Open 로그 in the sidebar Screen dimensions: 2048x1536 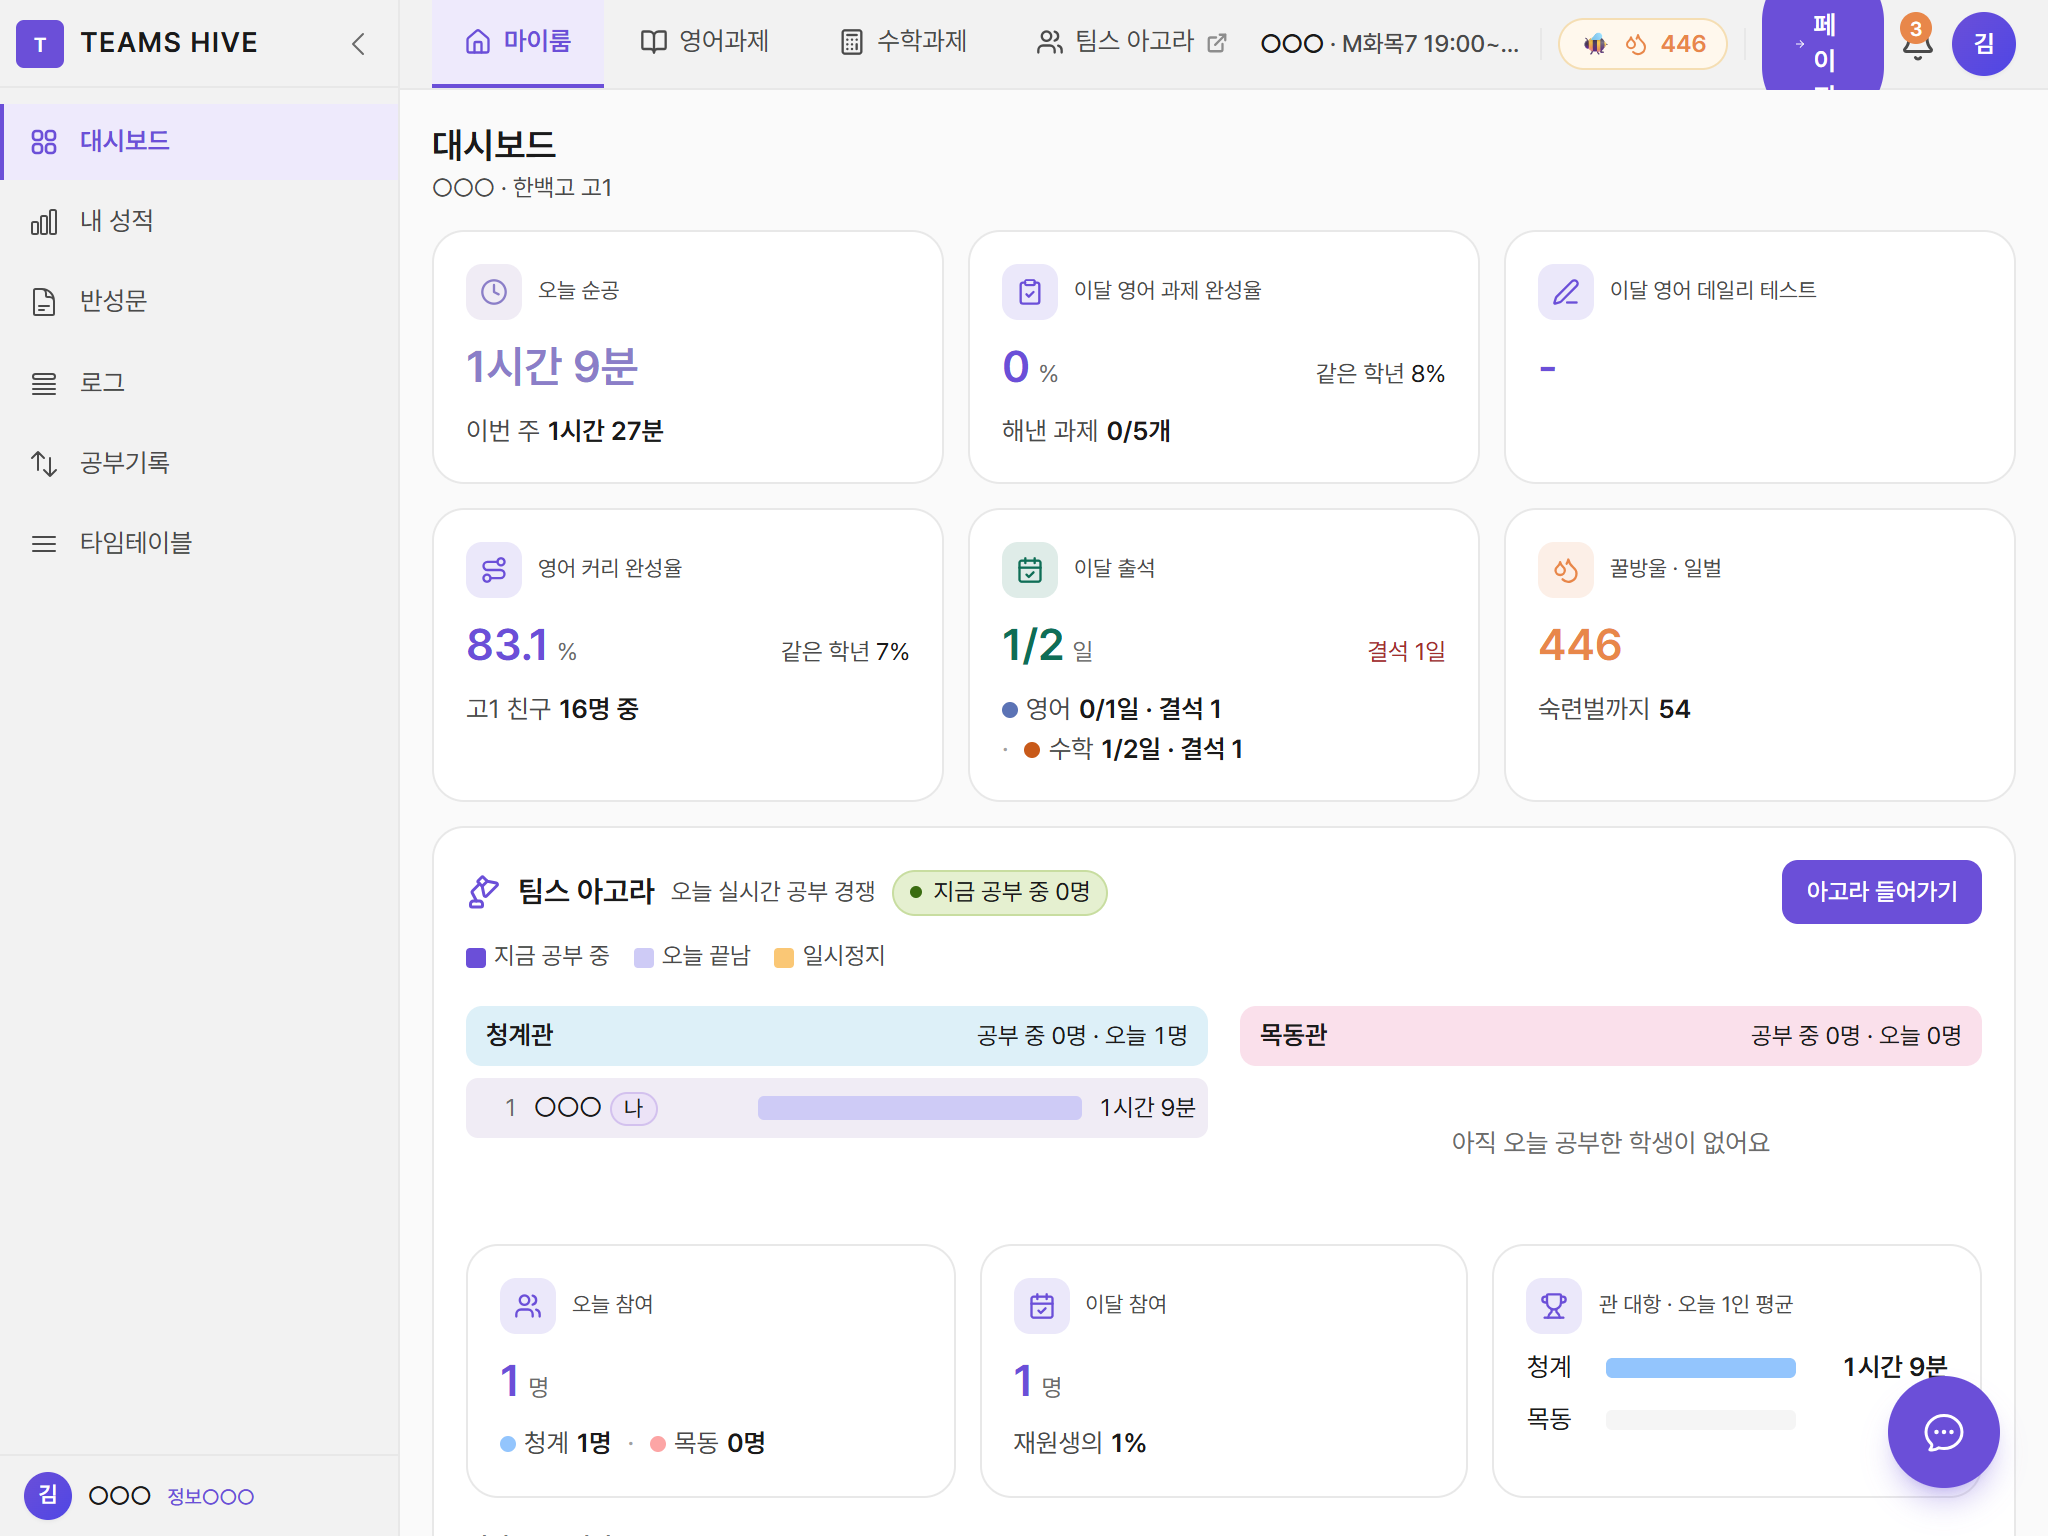click(x=200, y=383)
